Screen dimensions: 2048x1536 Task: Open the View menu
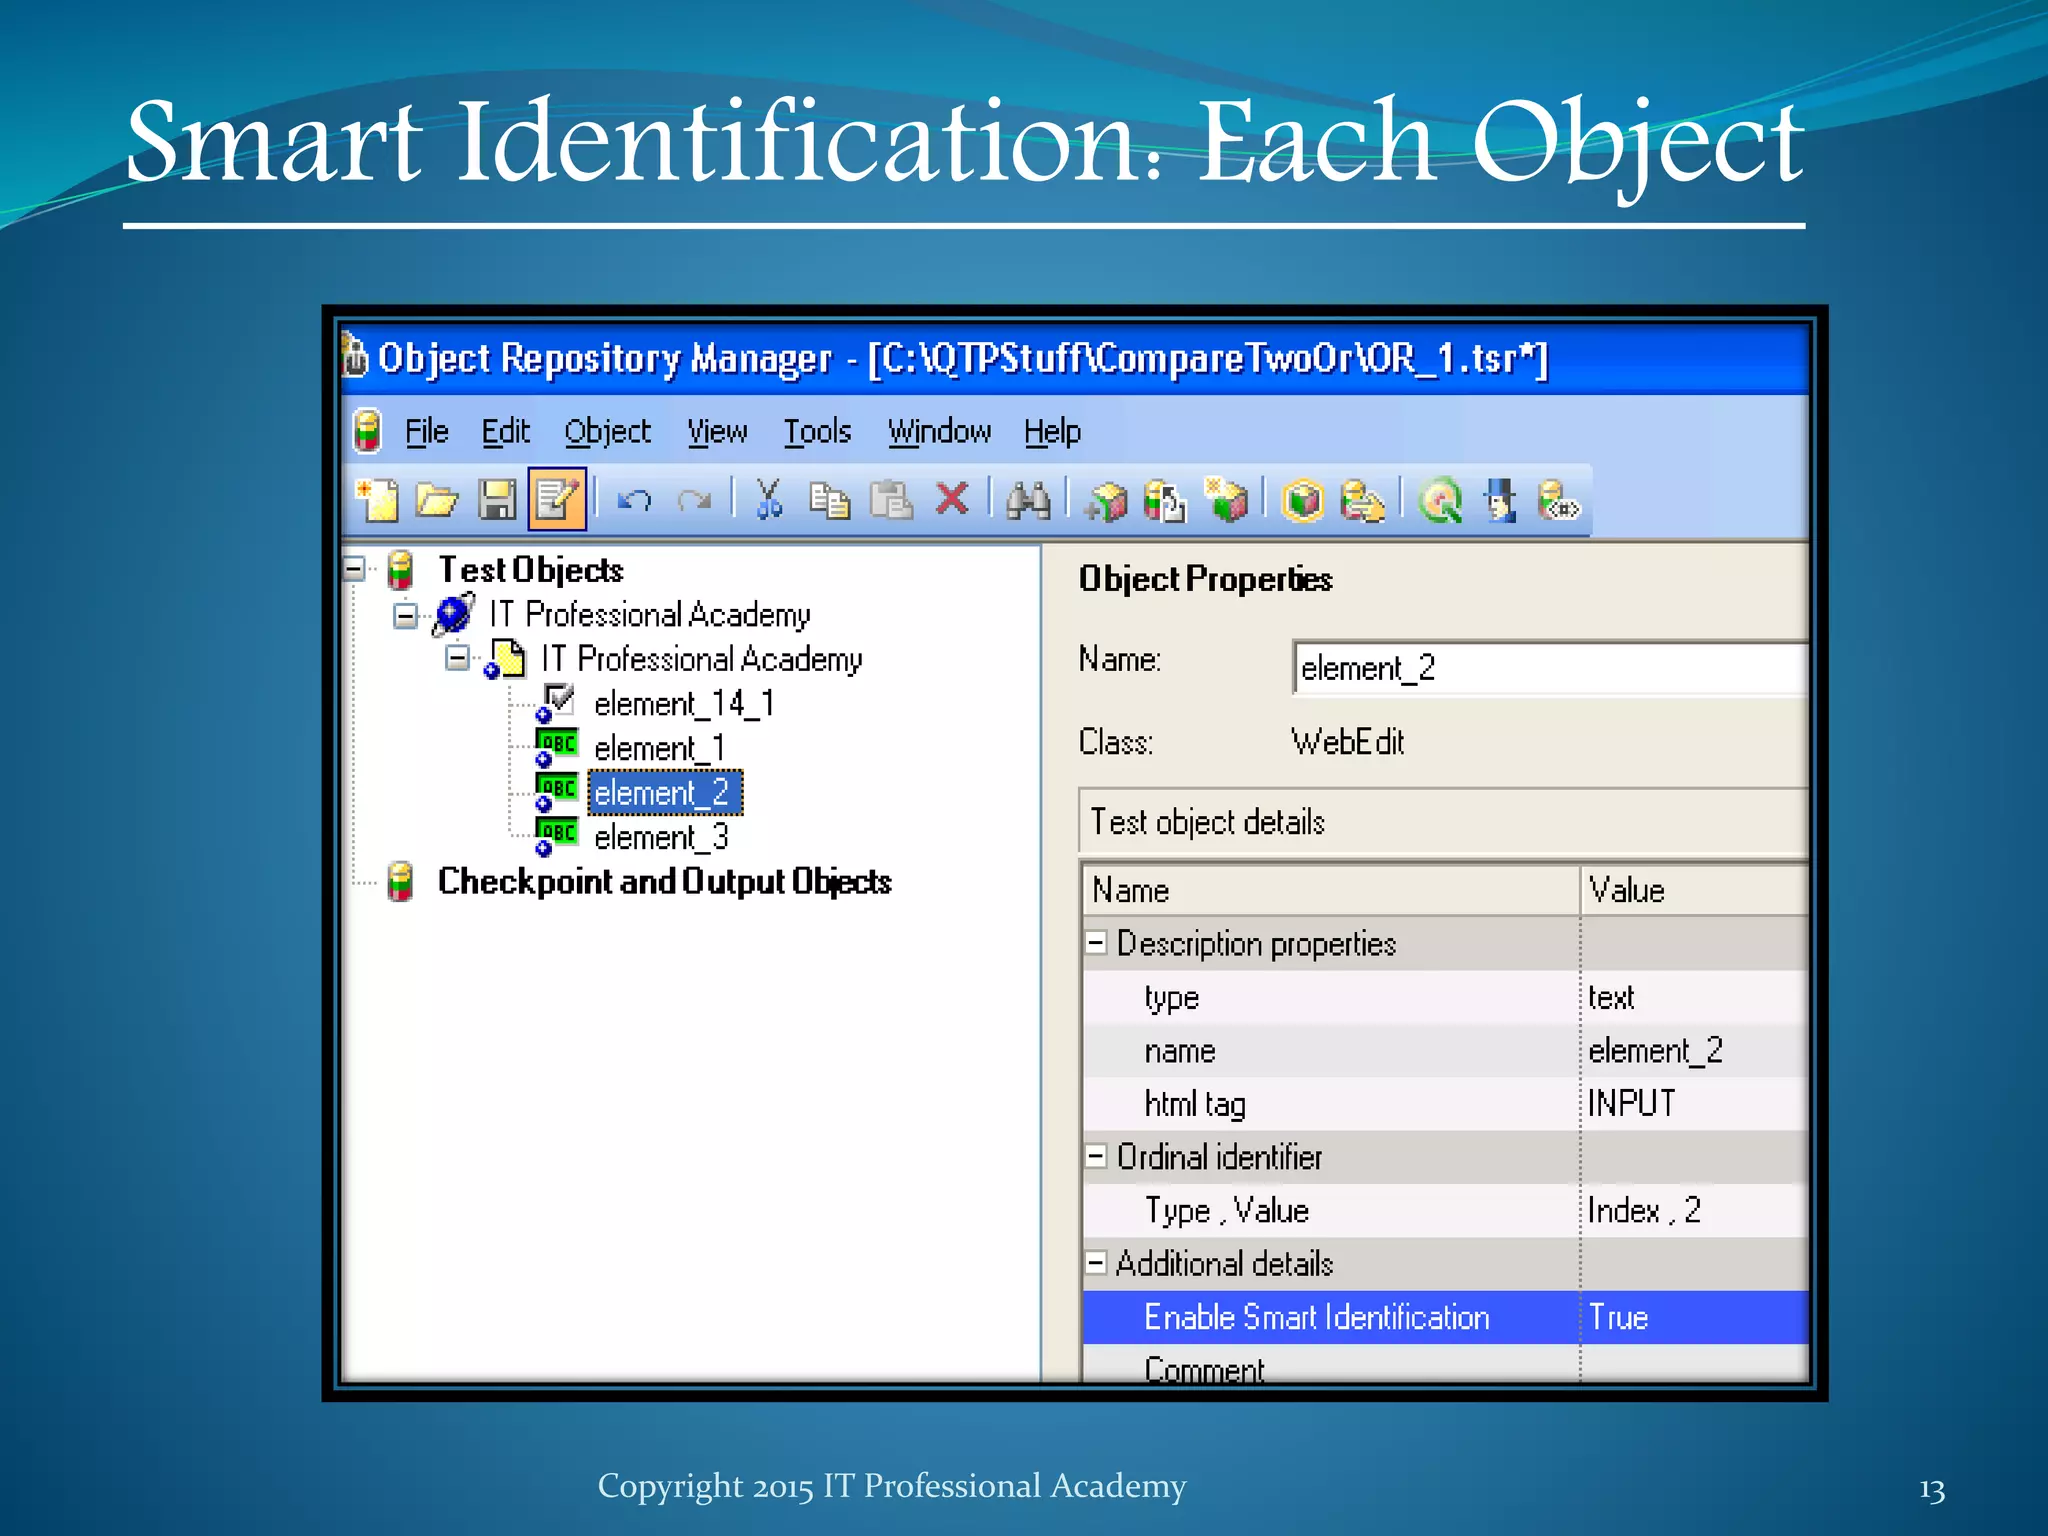pos(717,432)
